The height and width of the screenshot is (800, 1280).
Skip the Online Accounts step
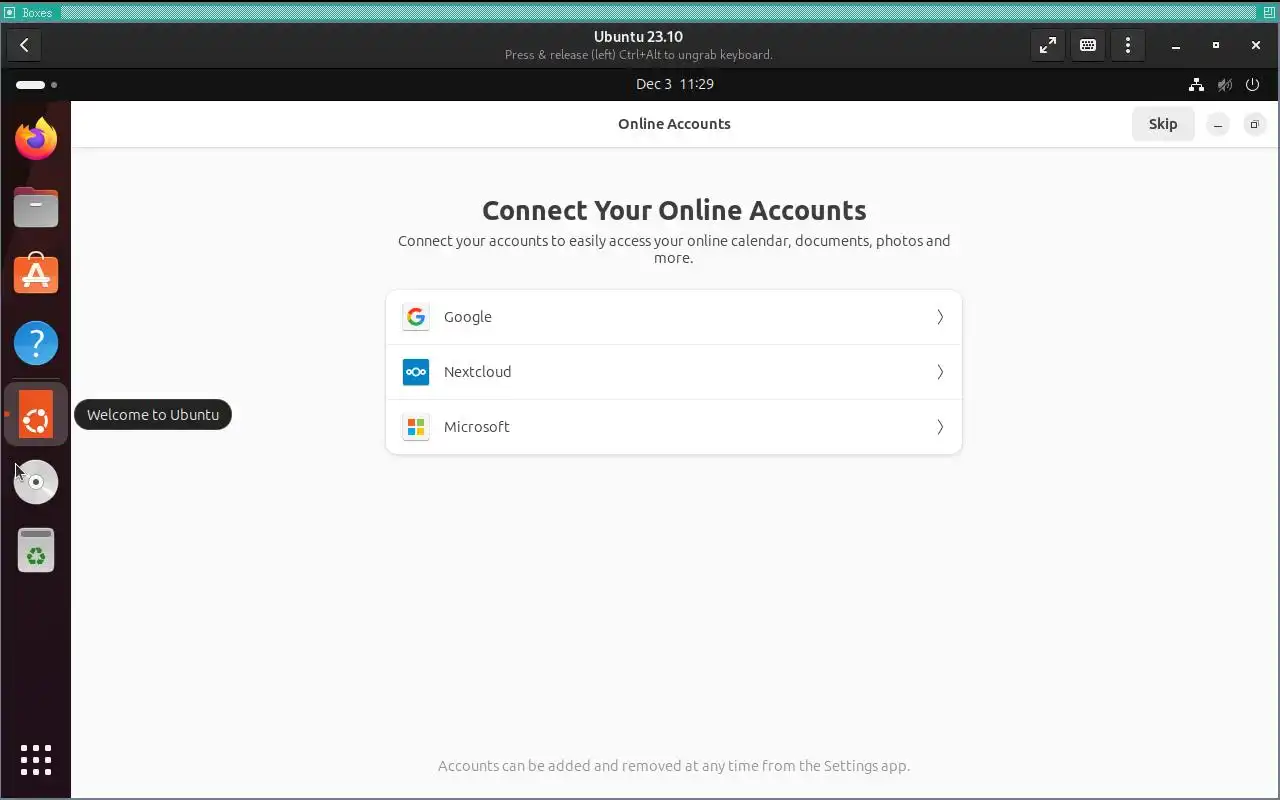coord(1163,124)
